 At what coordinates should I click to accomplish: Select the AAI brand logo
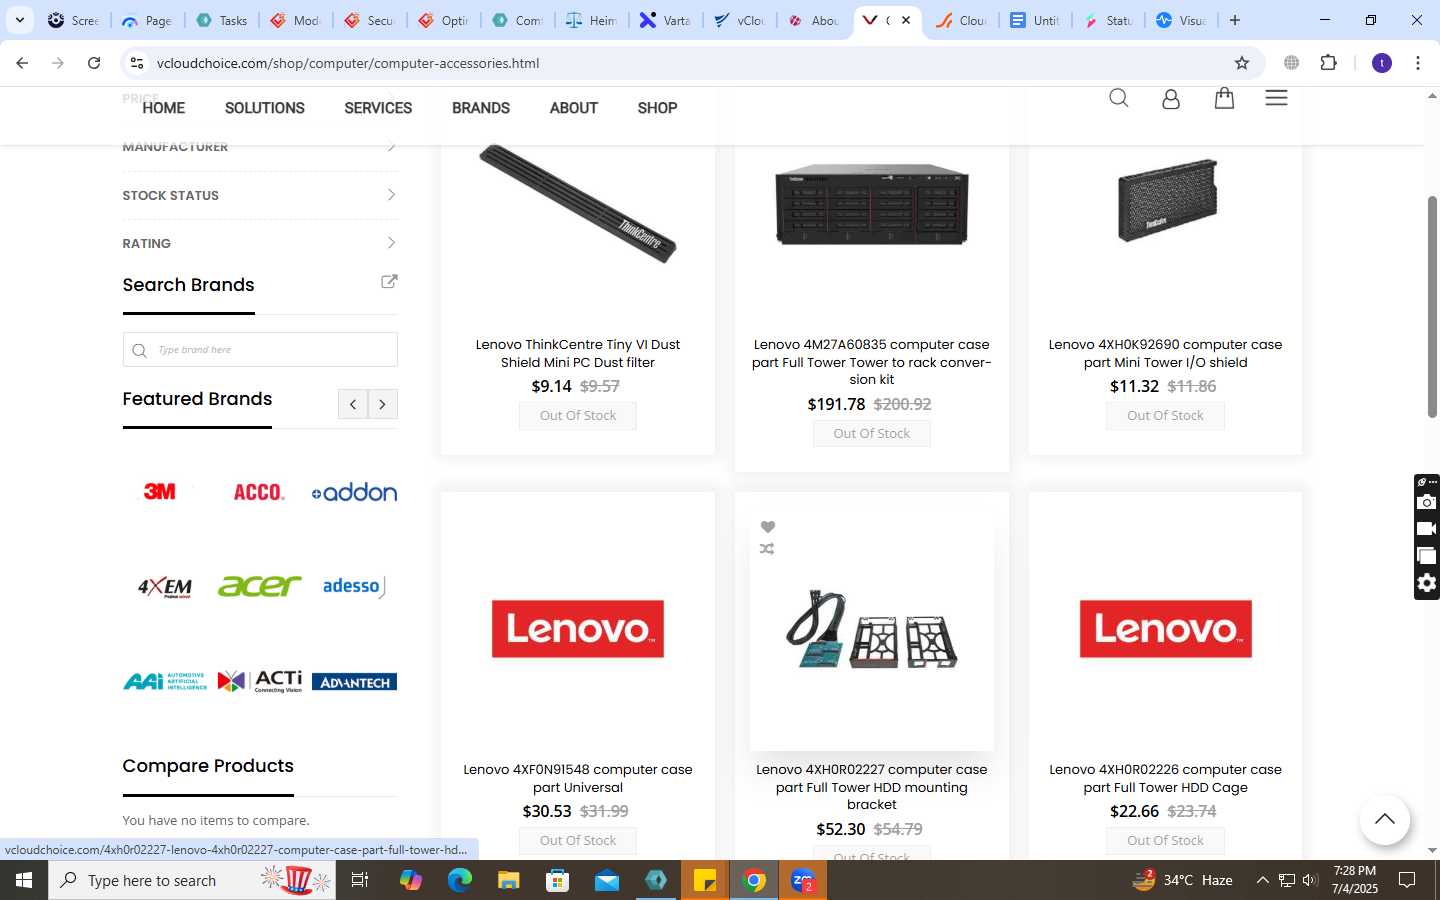(x=165, y=682)
